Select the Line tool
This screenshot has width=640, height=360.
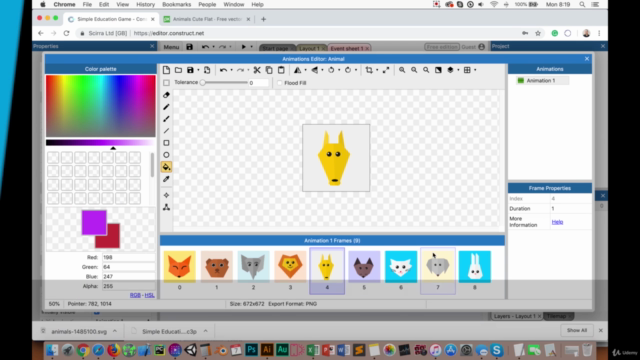[166, 131]
